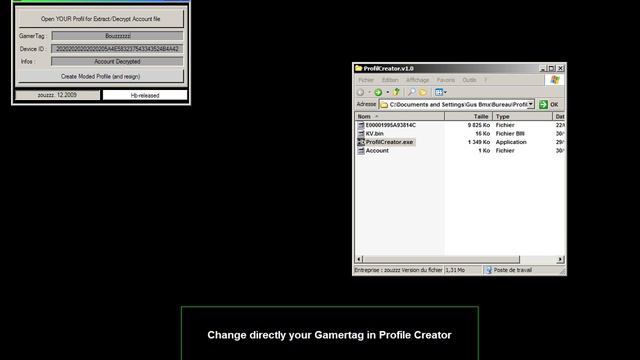Click the Poste de travail status bar icon
Viewport: 640px width, 360px height.
click(489, 270)
